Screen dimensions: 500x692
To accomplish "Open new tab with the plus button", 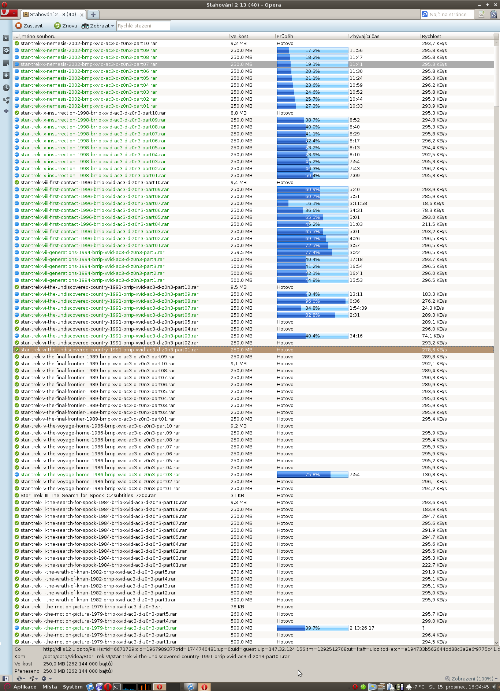I will [x=93, y=15].
